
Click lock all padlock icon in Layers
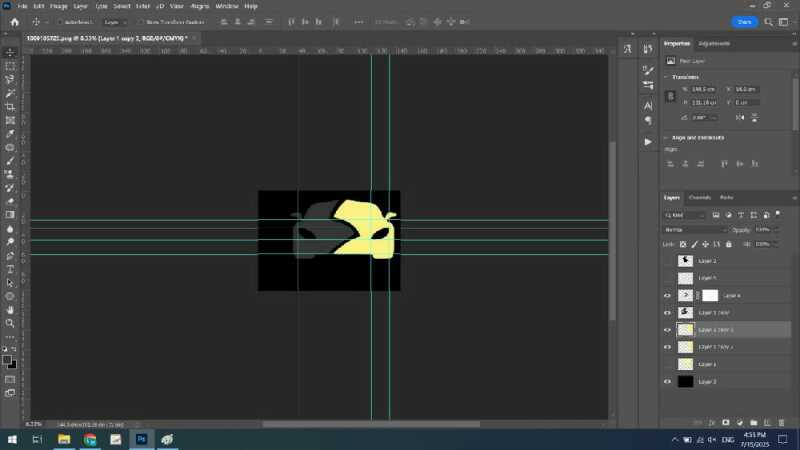point(729,244)
